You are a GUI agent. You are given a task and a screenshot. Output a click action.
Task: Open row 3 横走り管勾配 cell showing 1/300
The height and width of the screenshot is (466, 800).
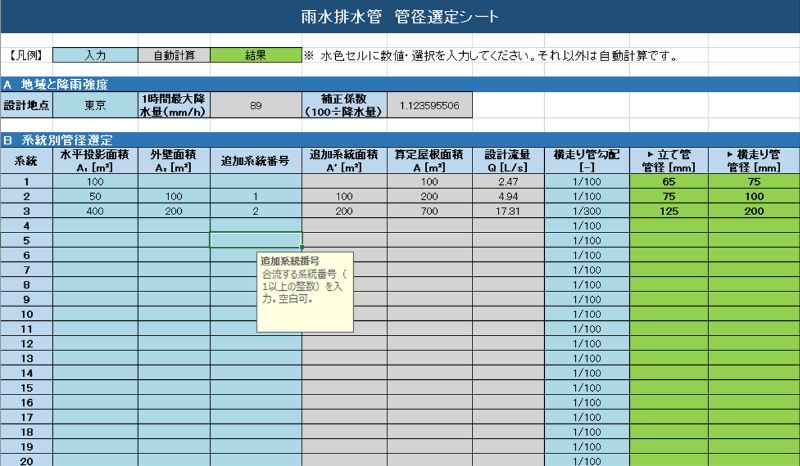587,212
